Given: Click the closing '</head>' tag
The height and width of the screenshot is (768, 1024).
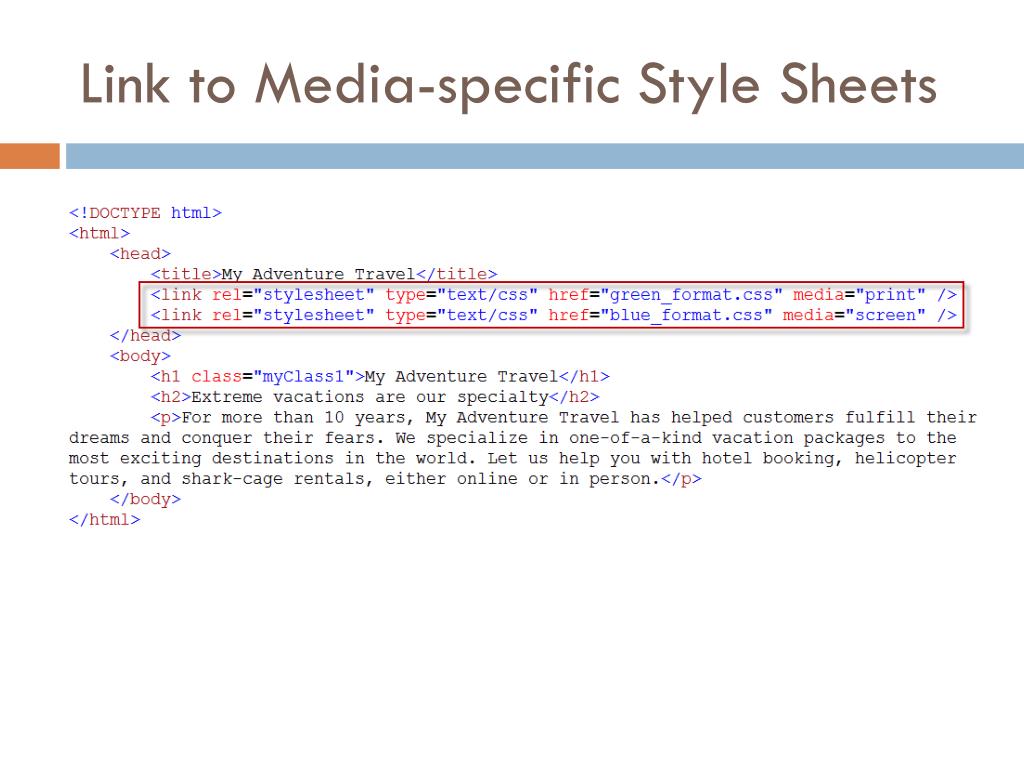Looking at the screenshot, I should point(146,335).
